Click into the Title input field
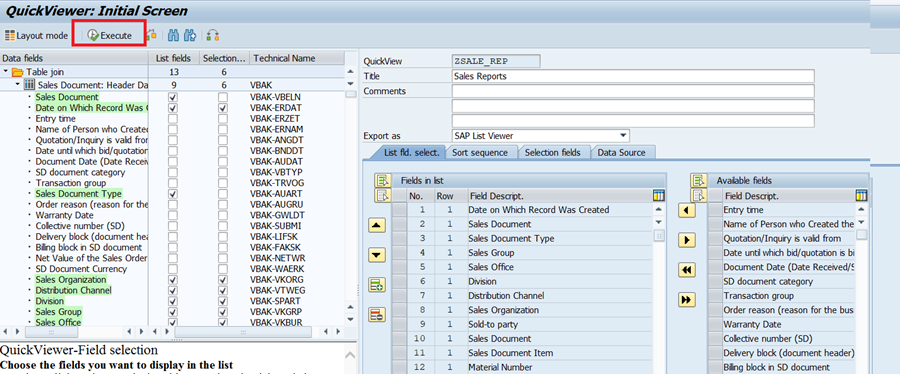 pos(633,76)
